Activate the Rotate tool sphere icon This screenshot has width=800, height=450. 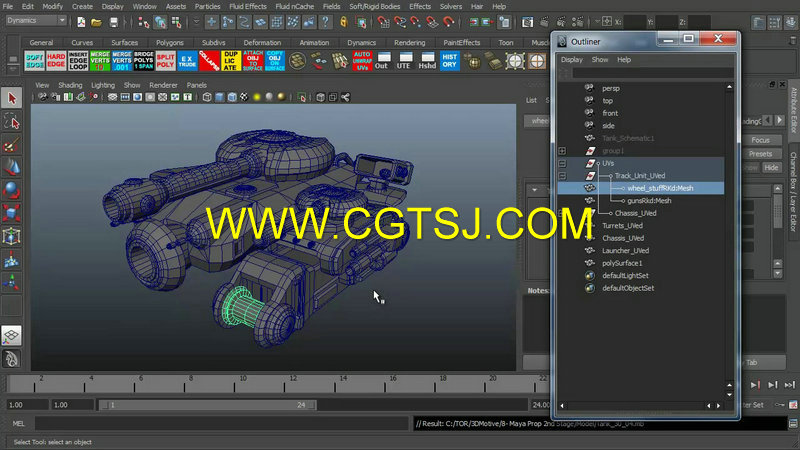[11, 190]
